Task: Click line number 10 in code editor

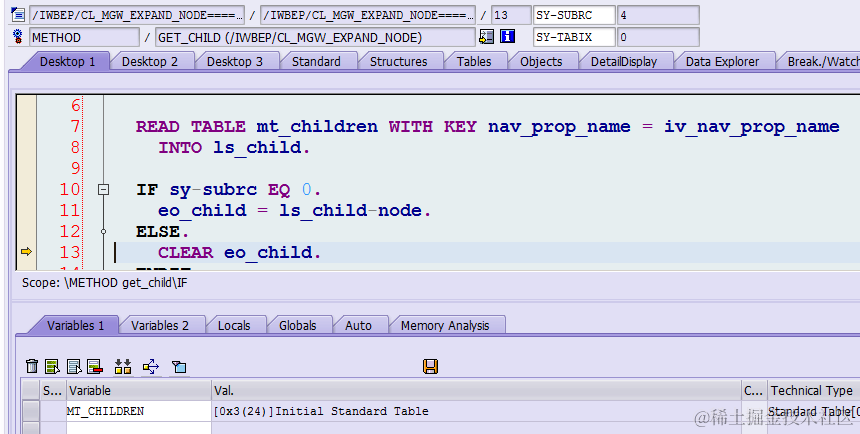Action: [70, 189]
